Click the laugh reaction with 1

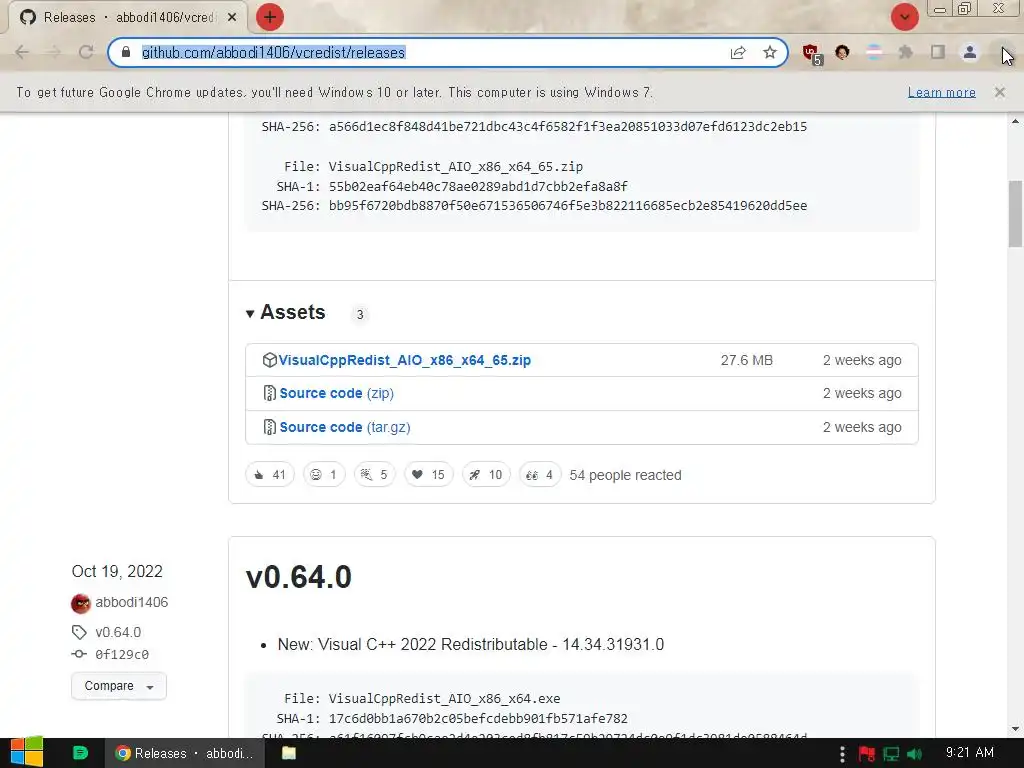click(x=324, y=475)
